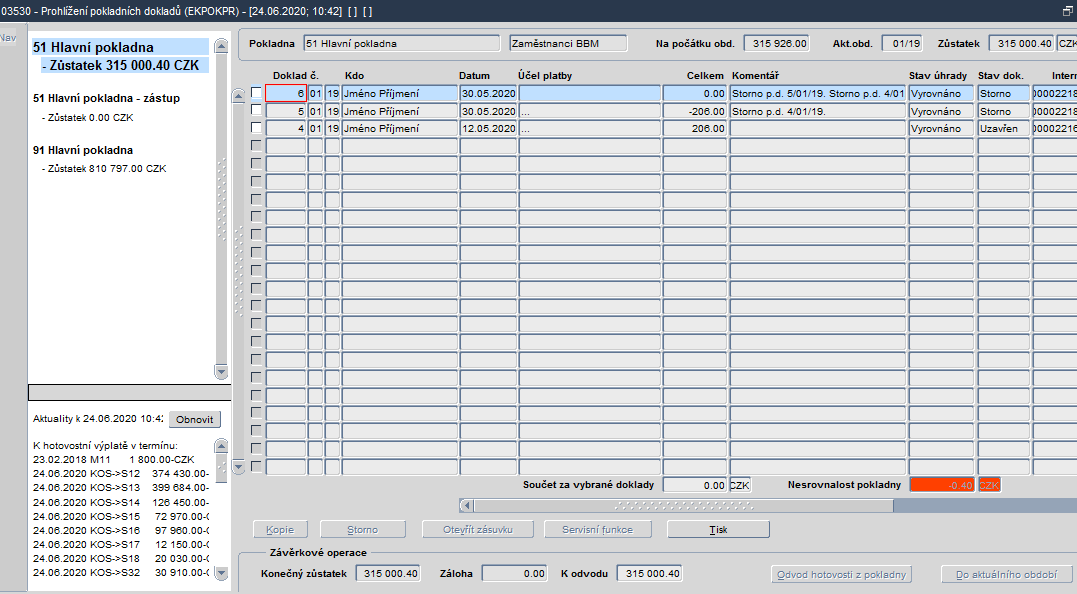Select 51 Hlavní pokladna - zástup entry
Image resolution: width=1077 pixels, height=594 pixels.
pos(106,98)
